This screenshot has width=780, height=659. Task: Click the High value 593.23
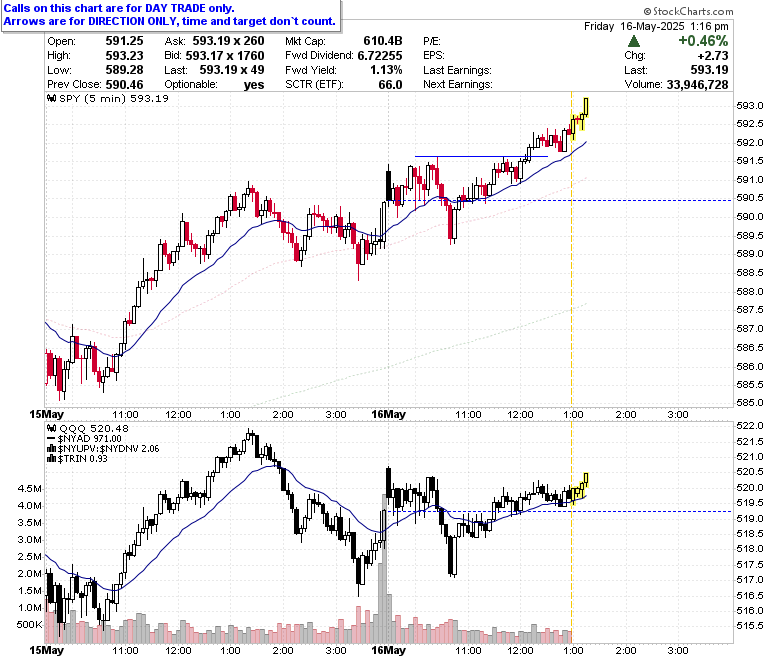coord(124,55)
